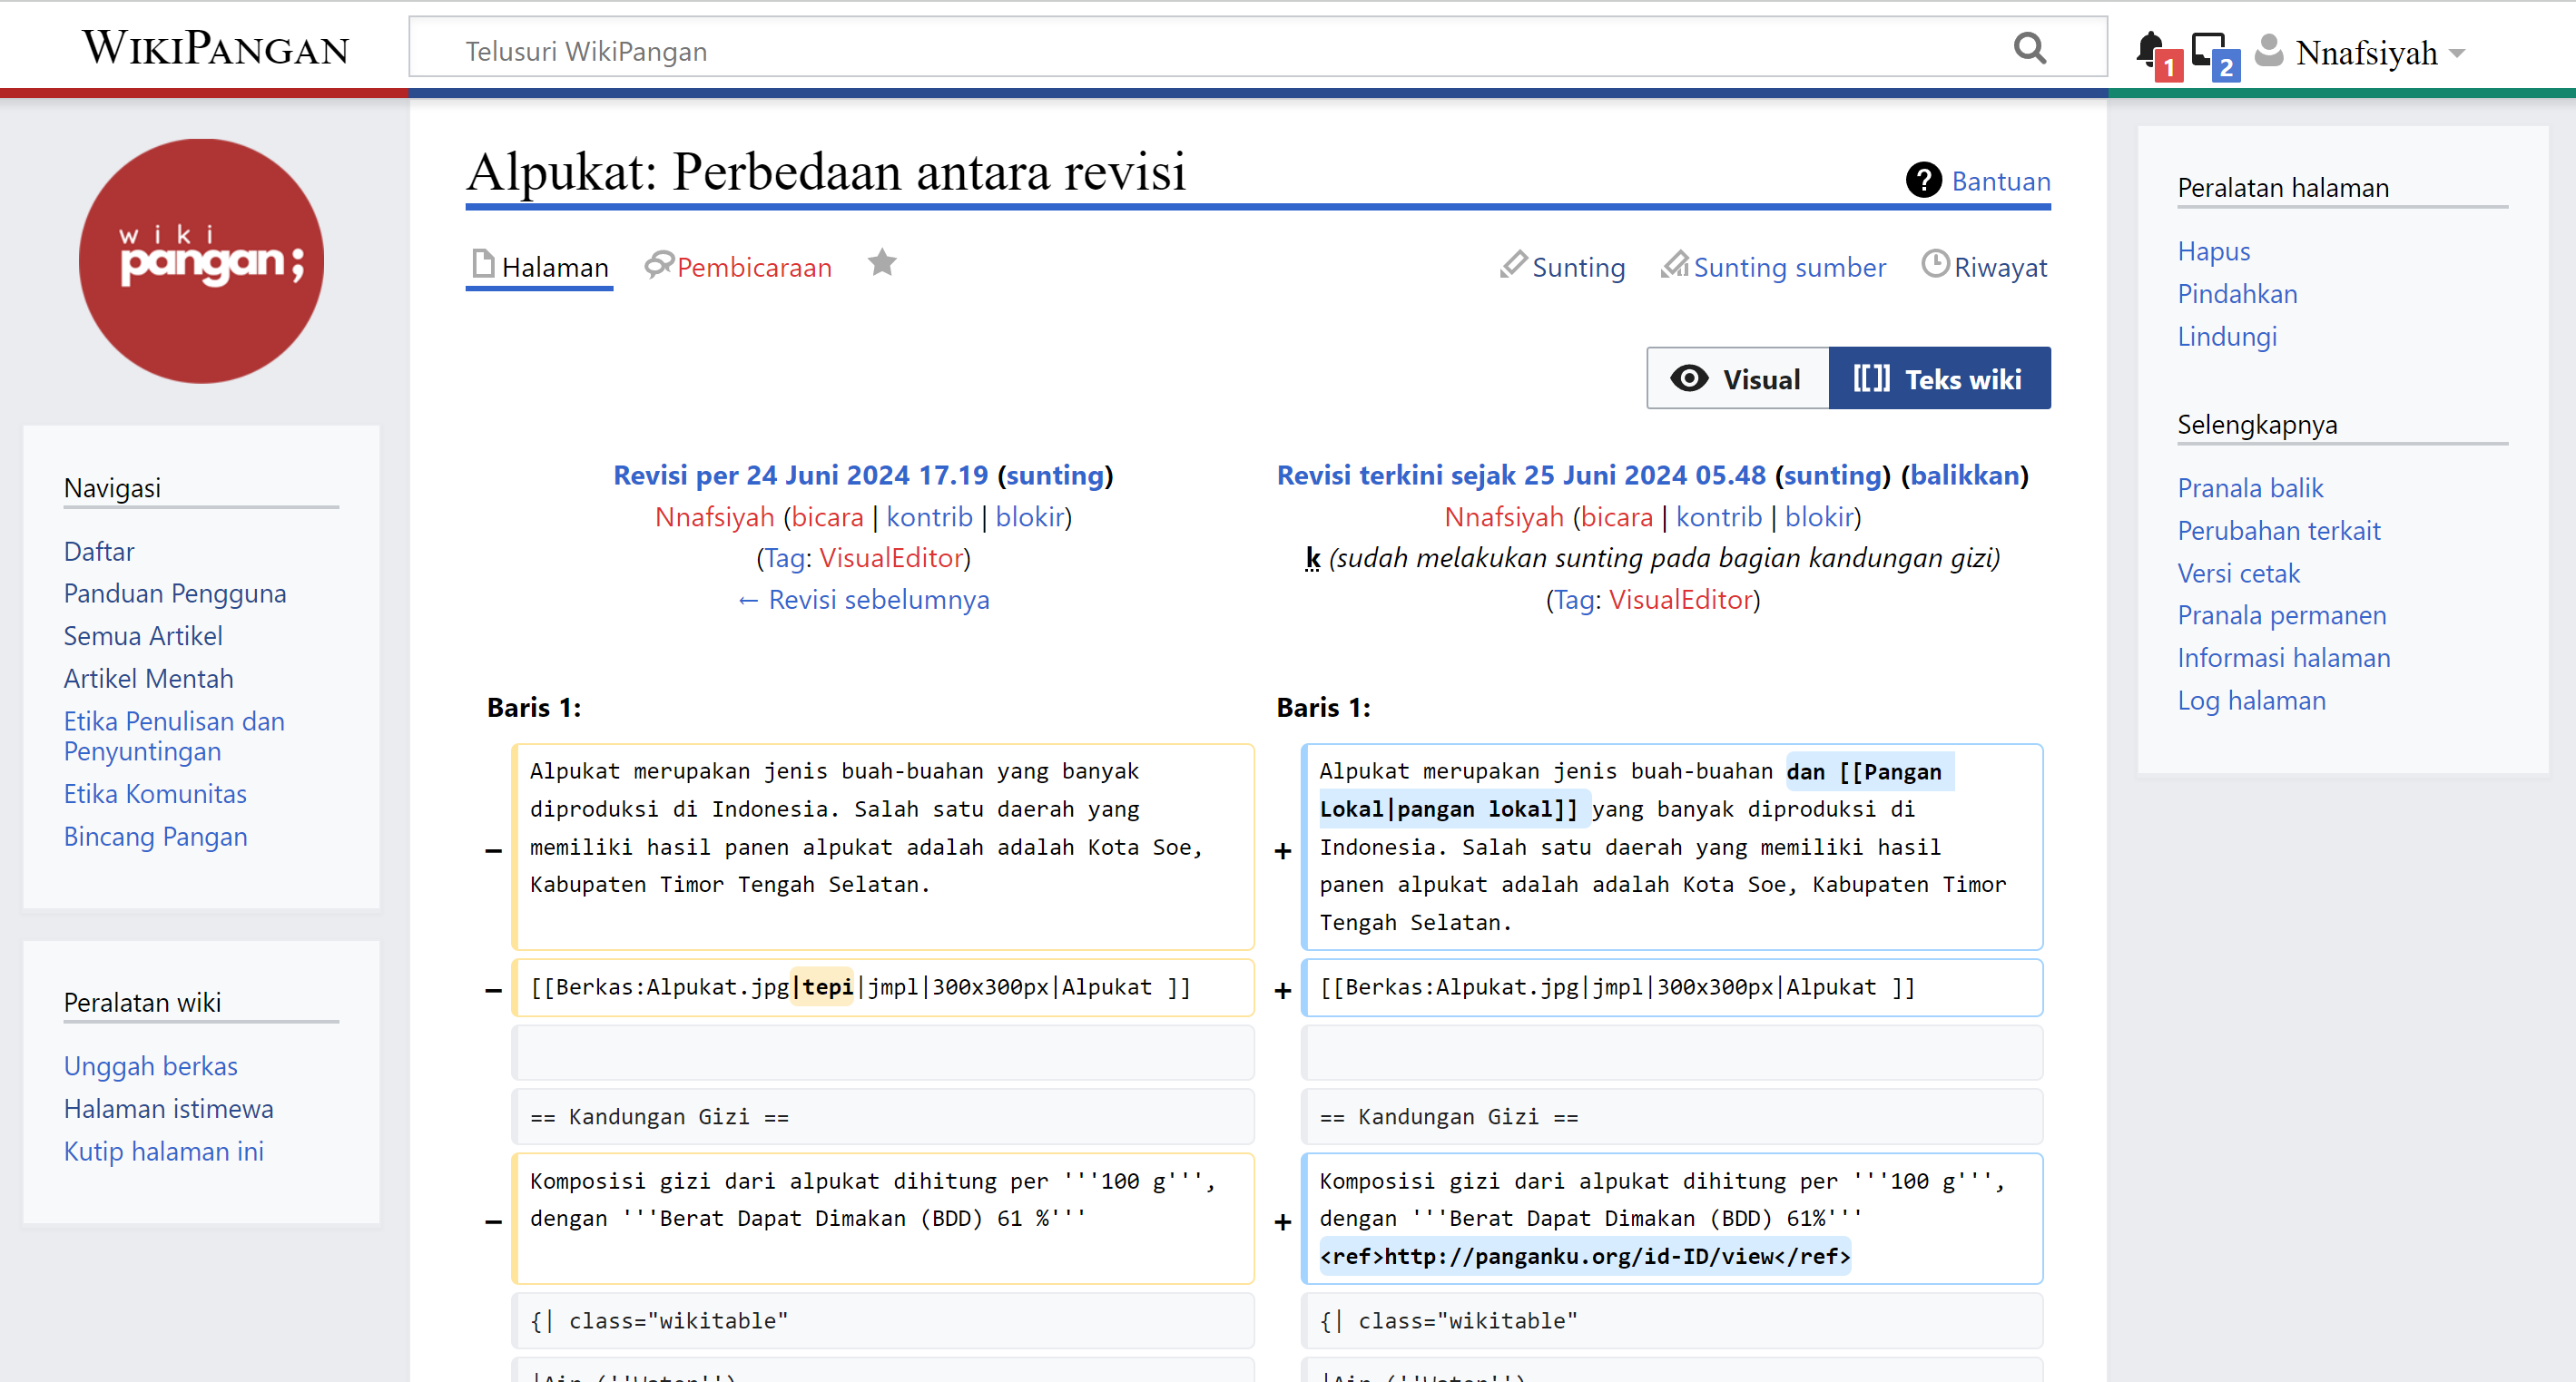Switch diff mode to Visual
This screenshot has width=2576, height=1382.
[1737, 379]
